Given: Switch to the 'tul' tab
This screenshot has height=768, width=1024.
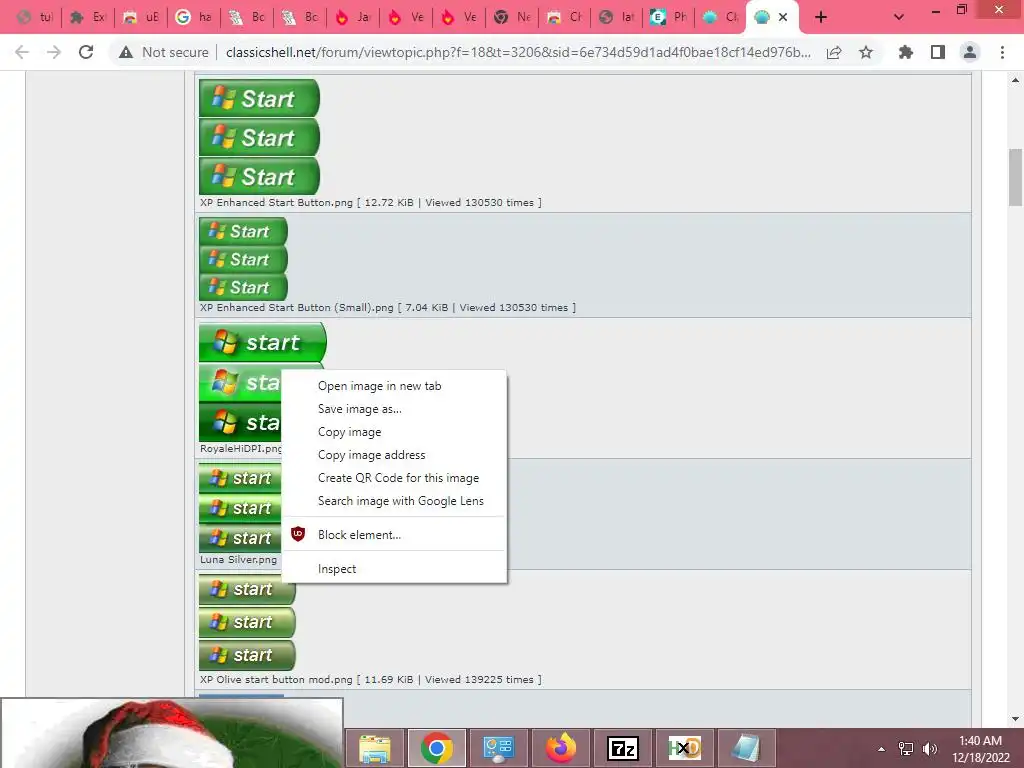Looking at the screenshot, I should point(36,18).
